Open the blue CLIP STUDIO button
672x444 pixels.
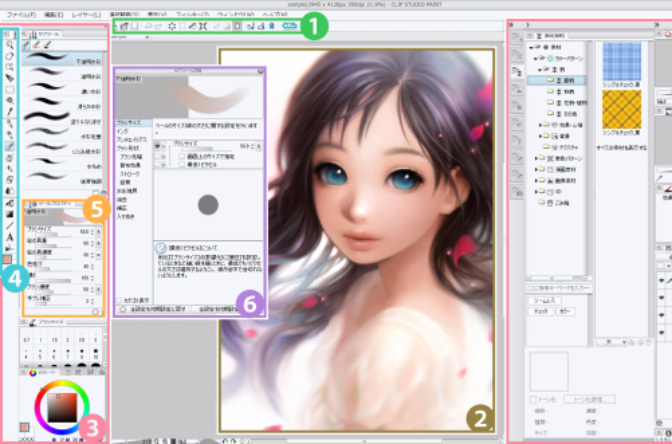click(290, 26)
